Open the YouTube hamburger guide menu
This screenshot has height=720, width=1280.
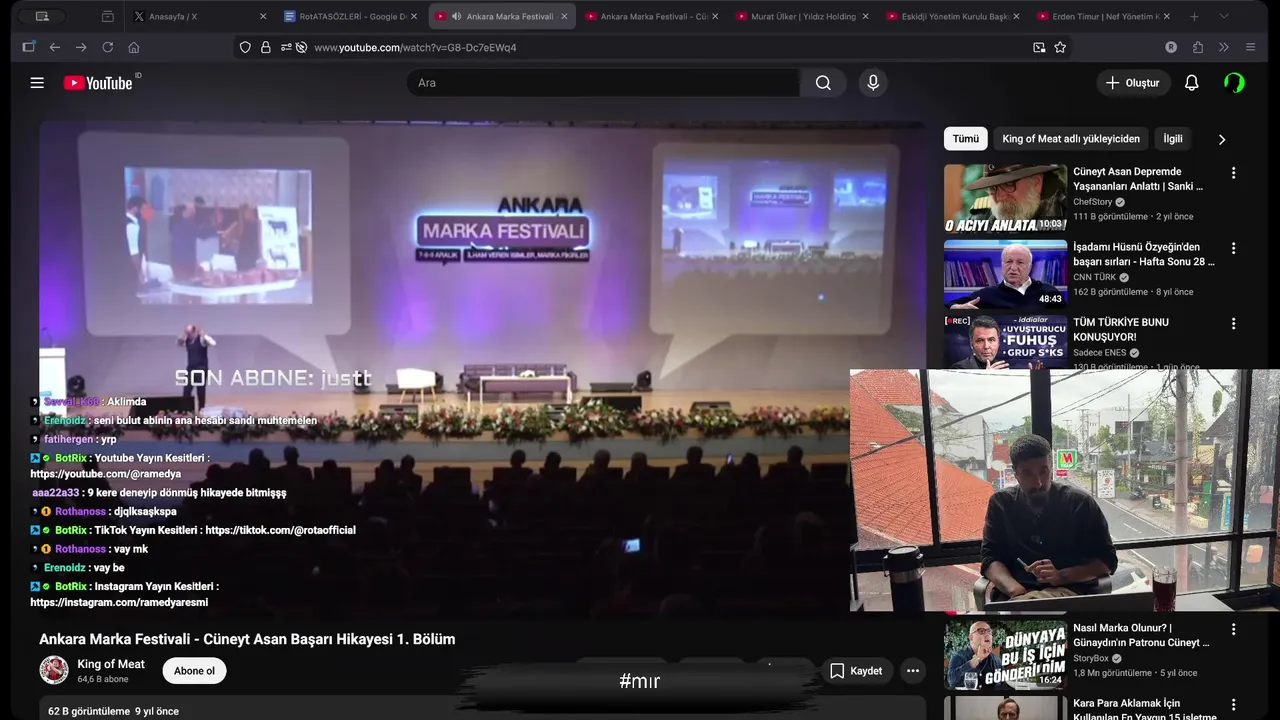pyautogui.click(x=37, y=83)
